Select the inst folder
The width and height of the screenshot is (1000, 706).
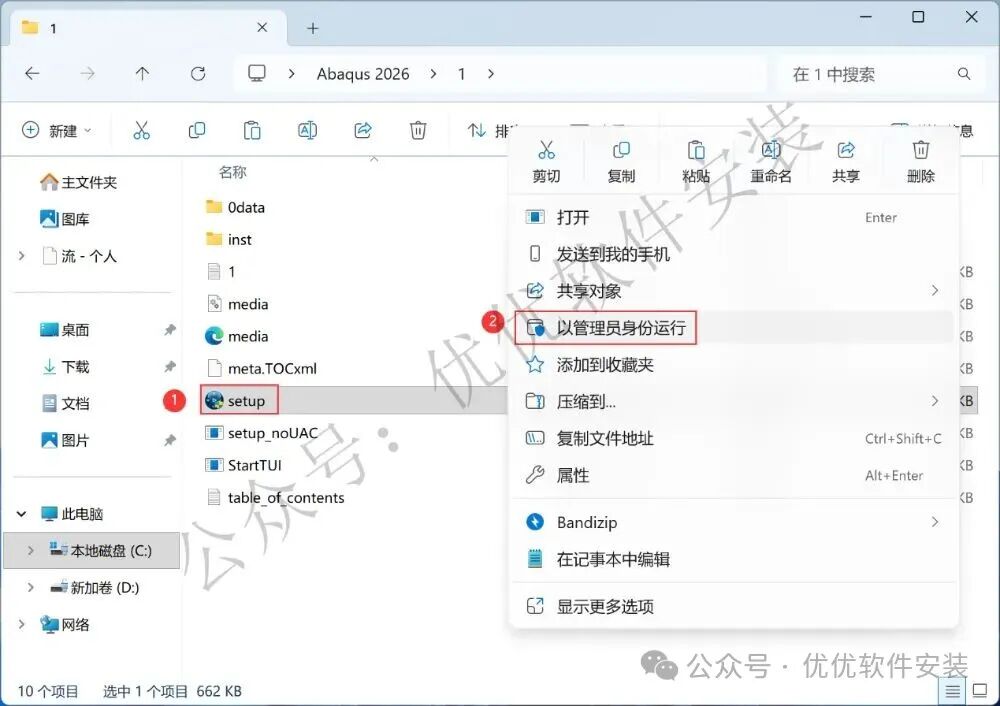229,239
